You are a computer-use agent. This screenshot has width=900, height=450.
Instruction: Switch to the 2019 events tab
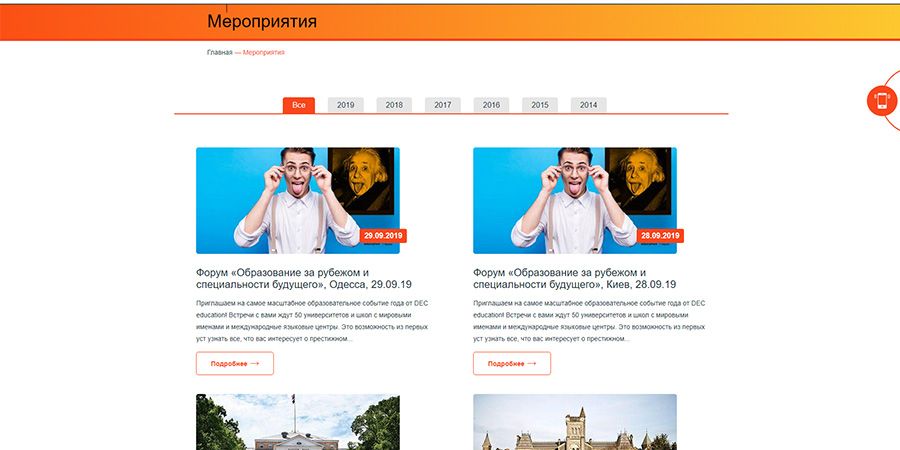coord(346,105)
